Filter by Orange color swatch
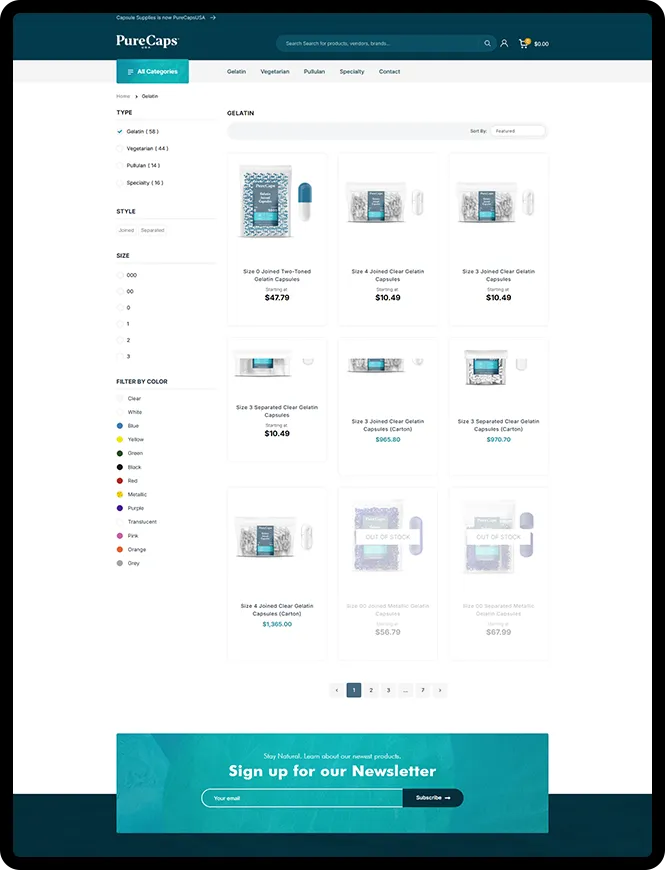This screenshot has height=870, width=665. tap(120, 549)
